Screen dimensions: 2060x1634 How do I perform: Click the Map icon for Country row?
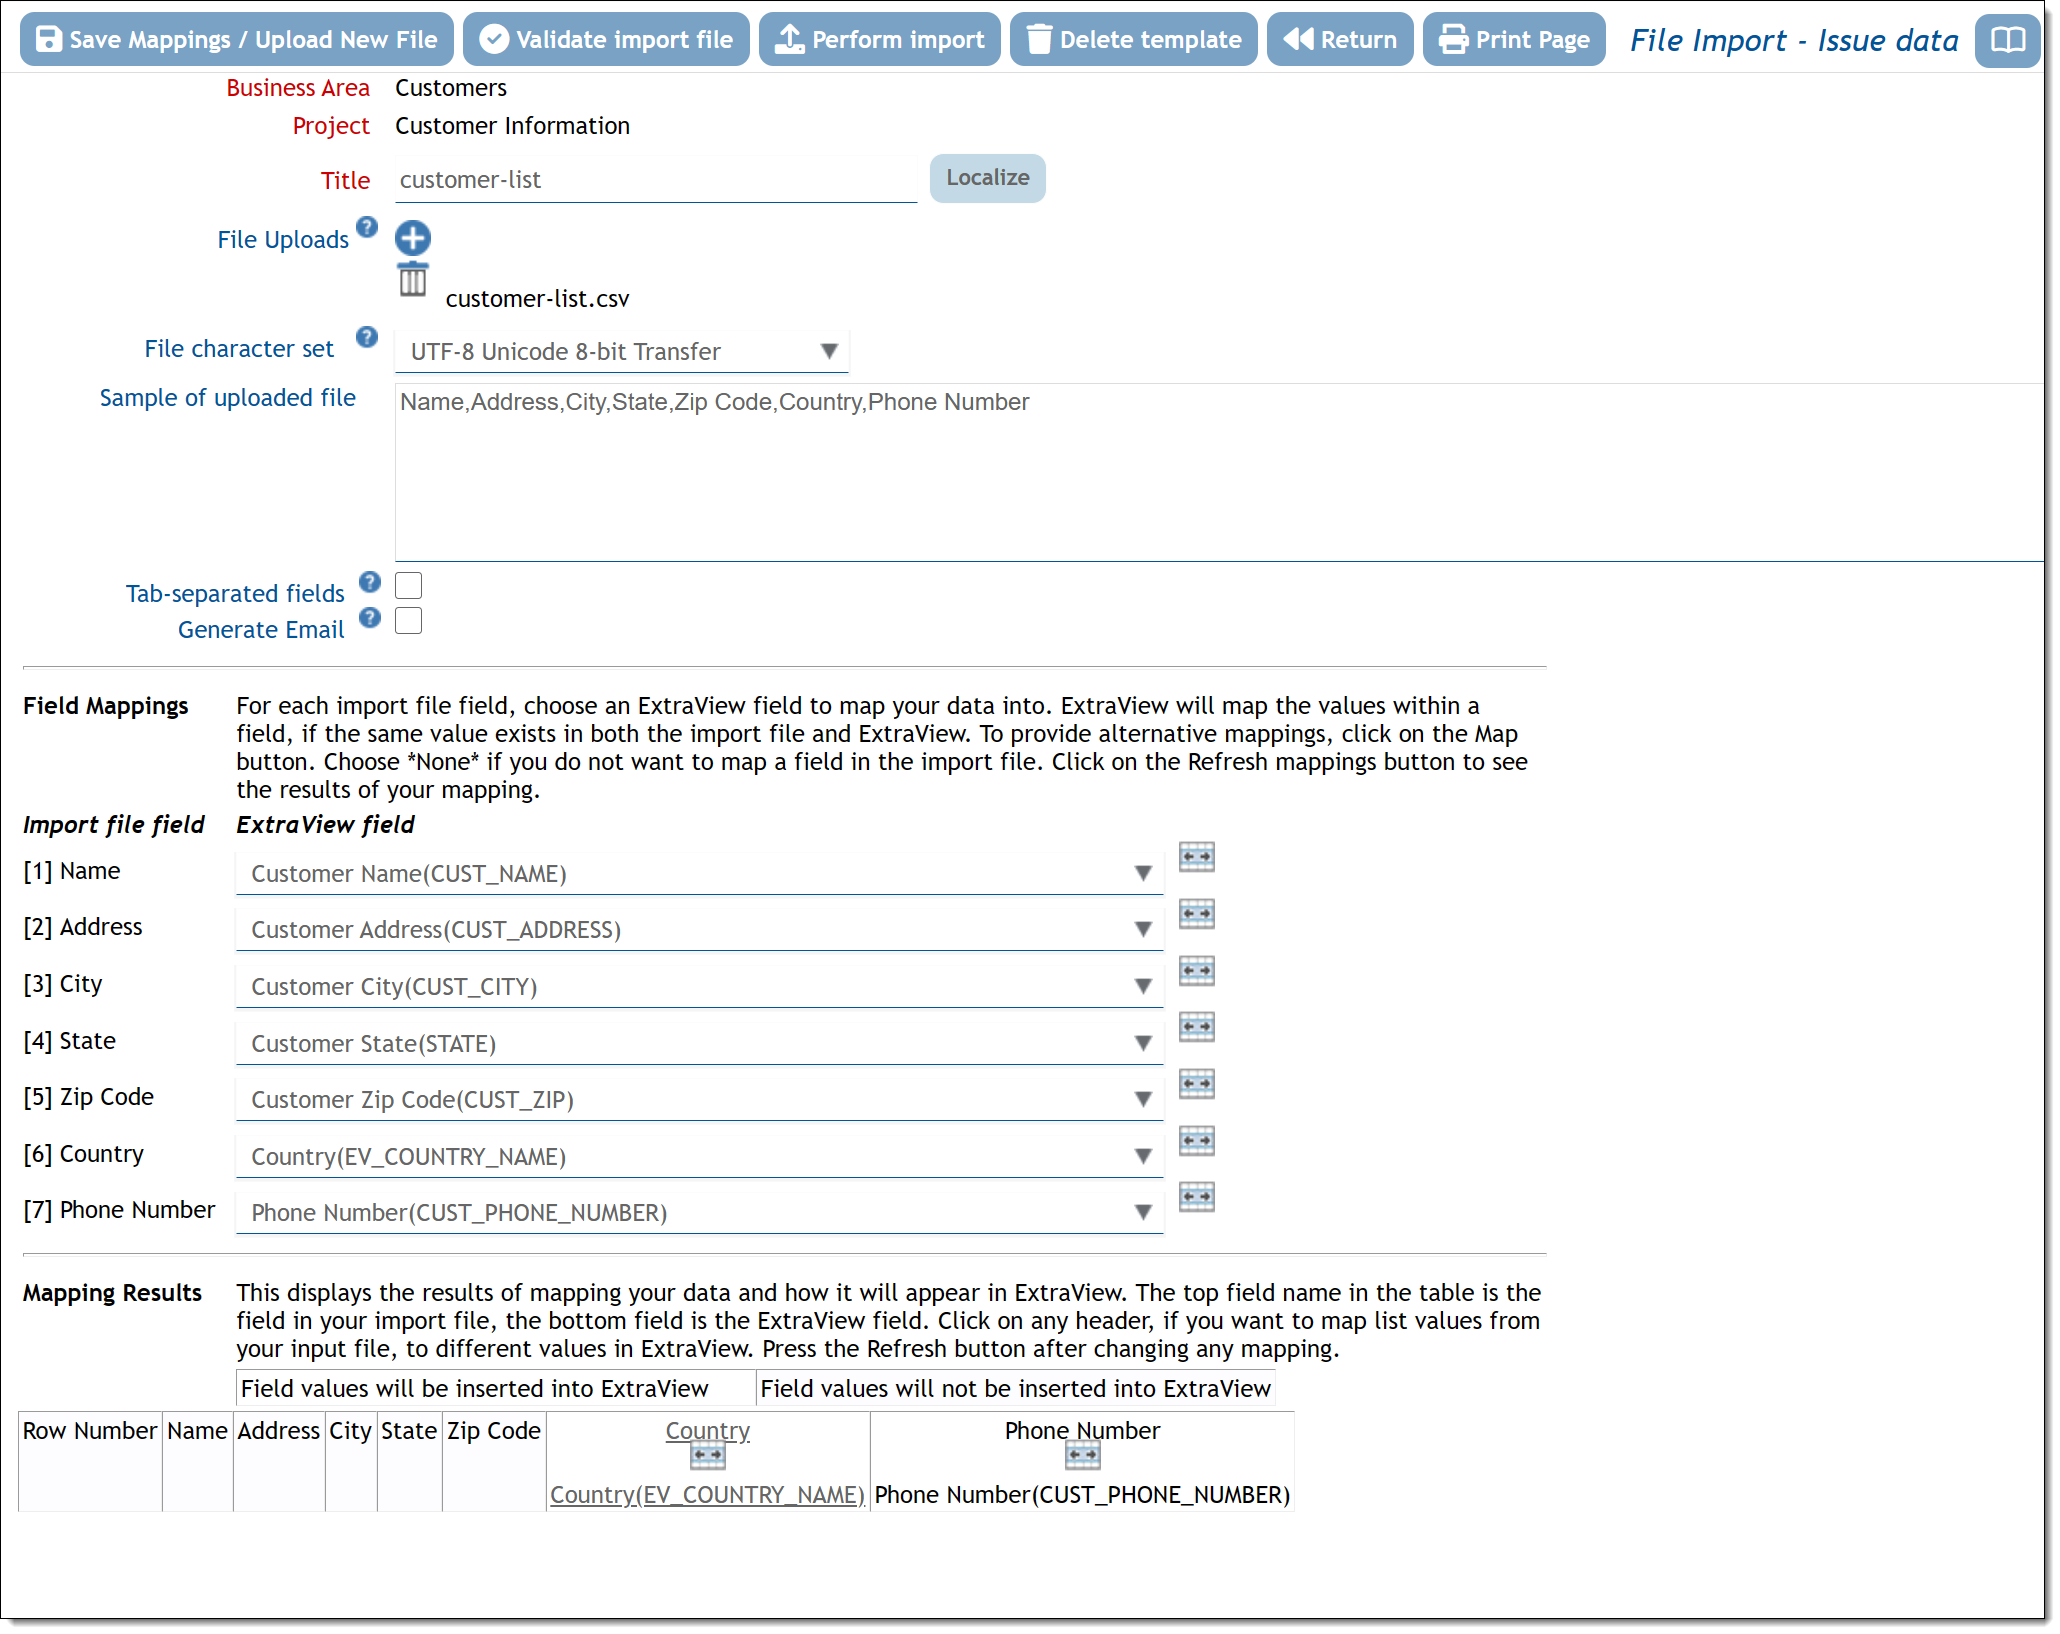point(1196,1141)
